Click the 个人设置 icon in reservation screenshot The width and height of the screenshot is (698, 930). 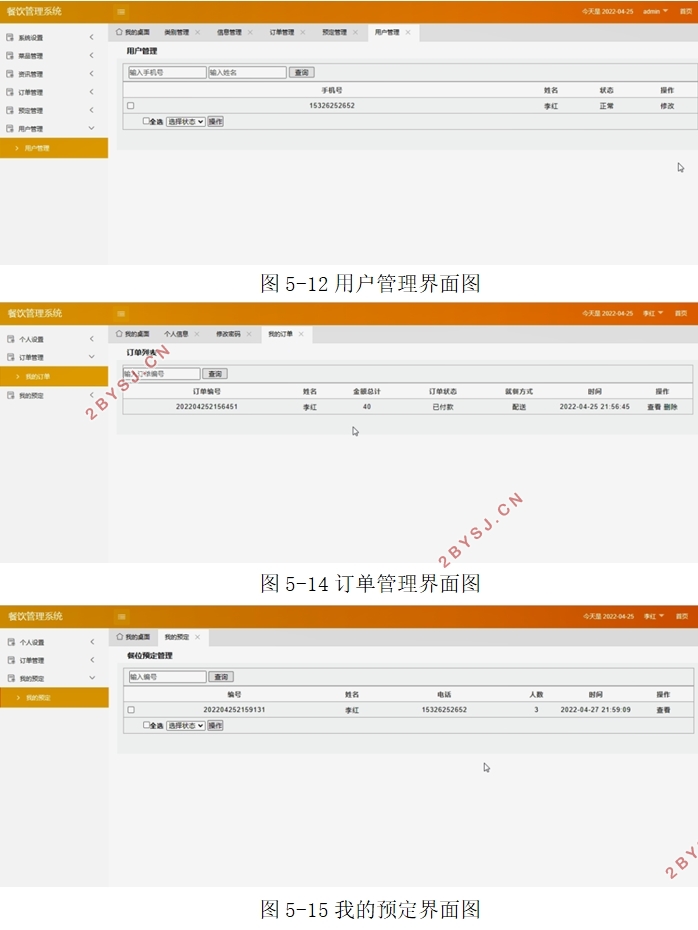coord(11,642)
